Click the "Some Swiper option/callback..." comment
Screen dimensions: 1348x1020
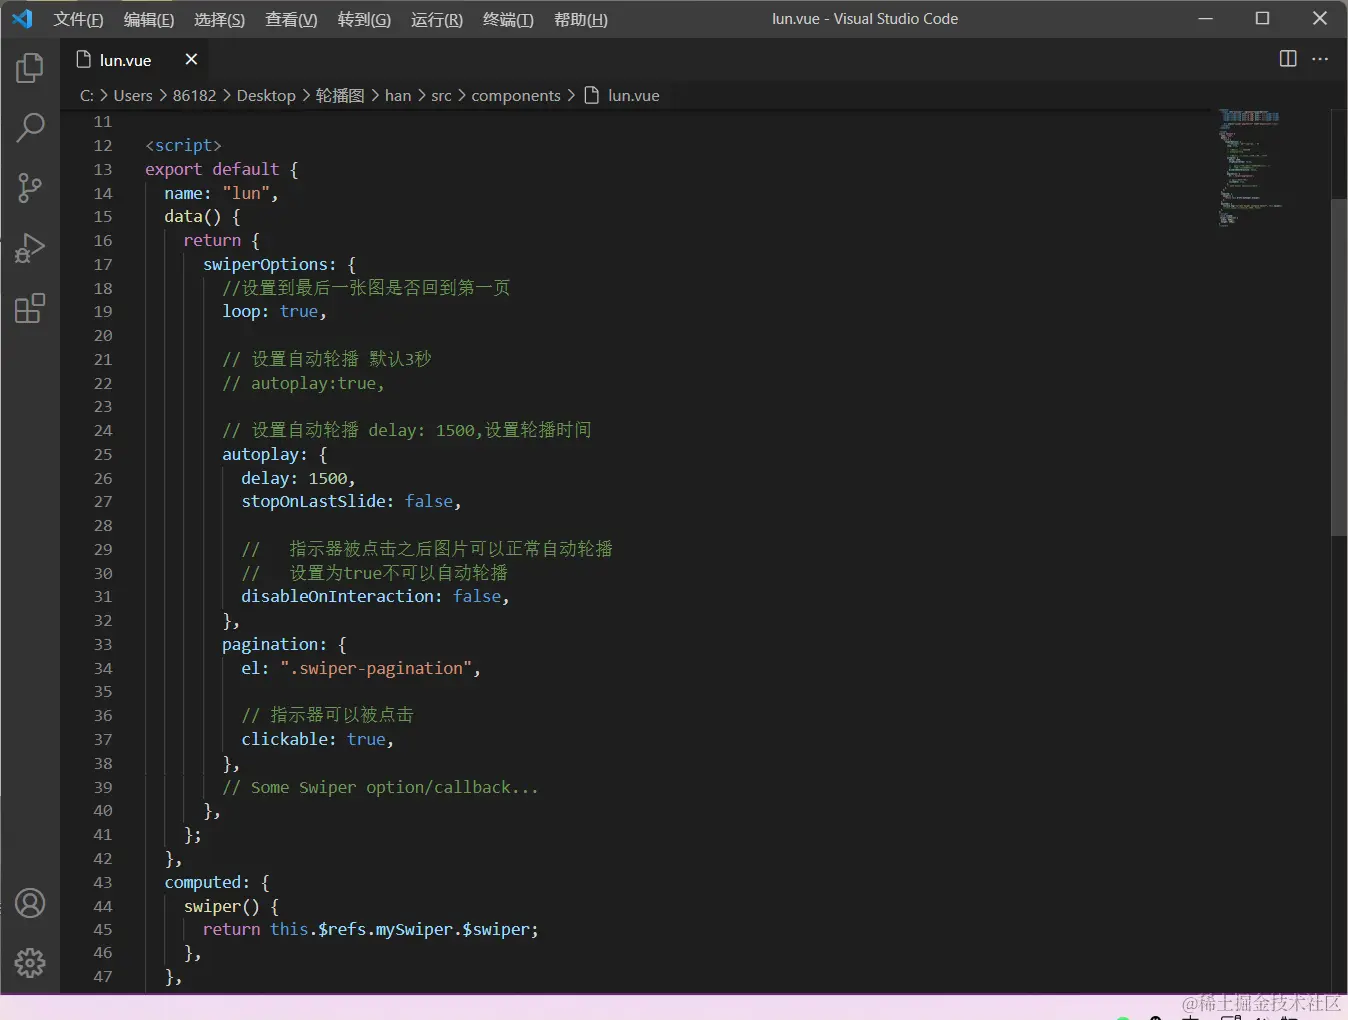[380, 788]
